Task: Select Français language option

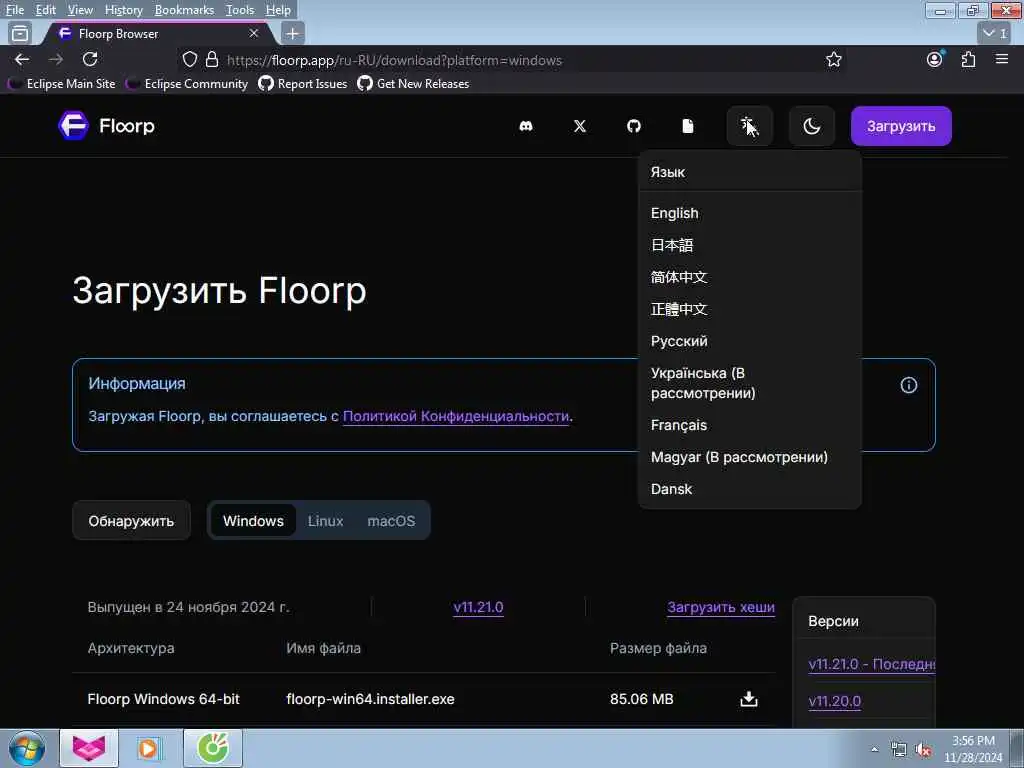Action: [679, 425]
